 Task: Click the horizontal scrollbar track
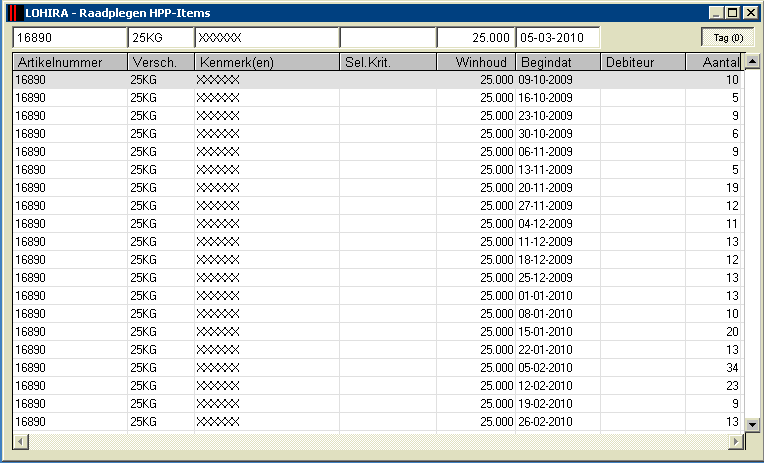click(378, 442)
